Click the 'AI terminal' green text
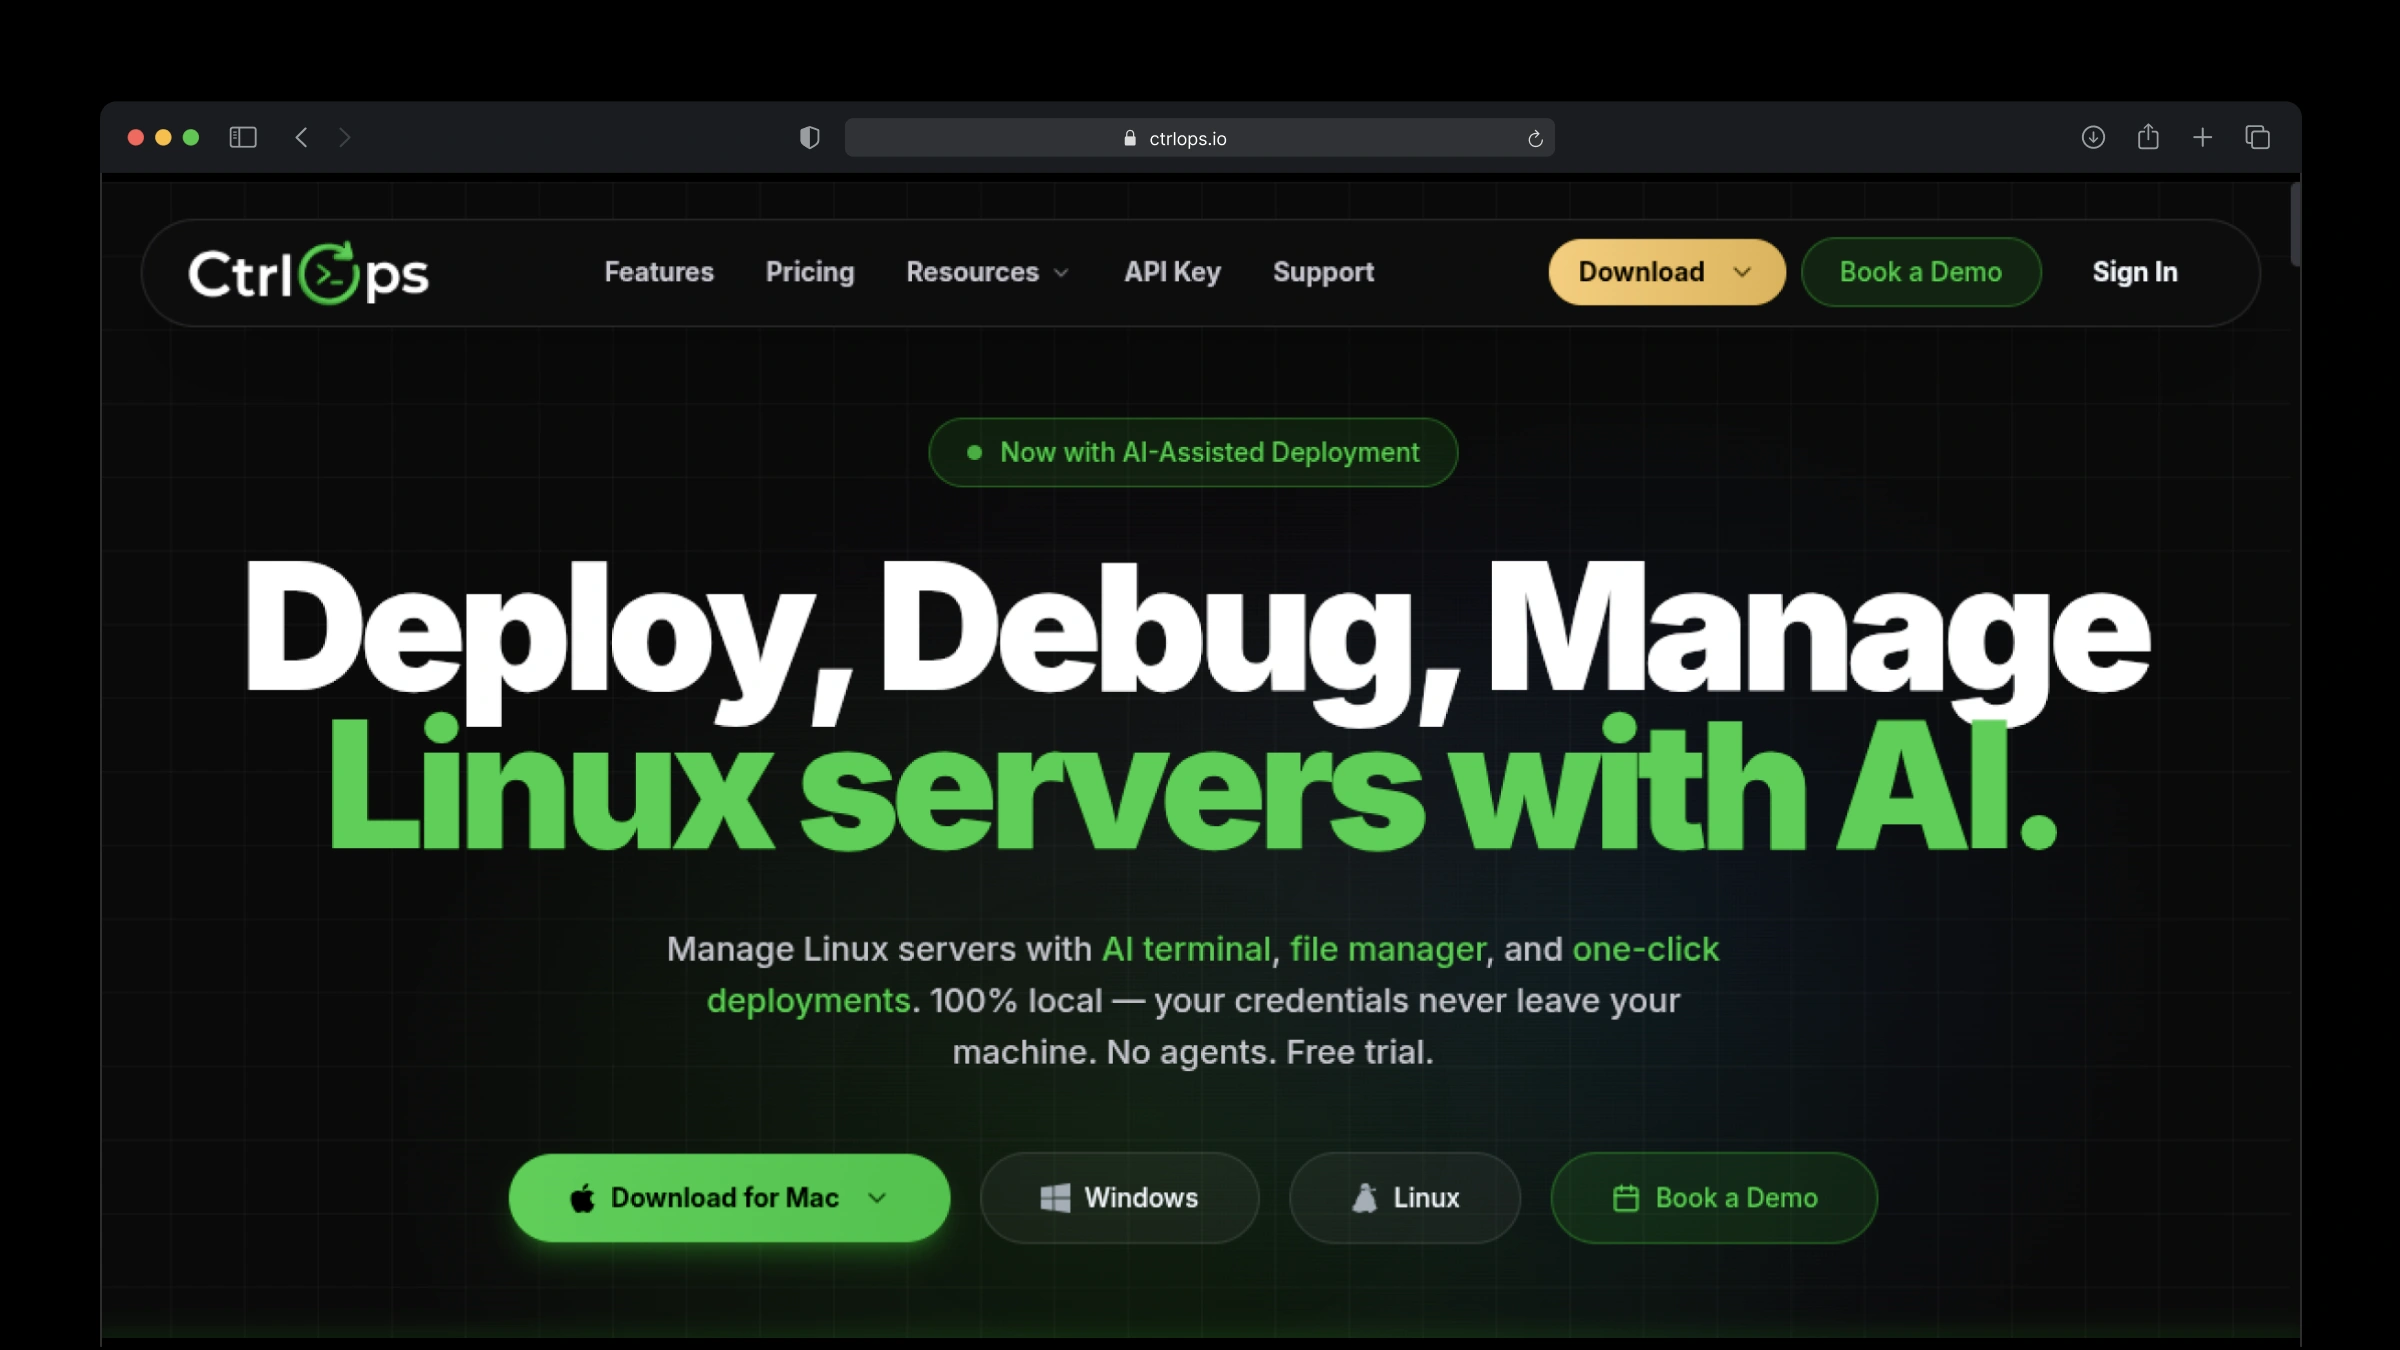Viewport: 2400px width, 1350px height. coord(1186,949)
